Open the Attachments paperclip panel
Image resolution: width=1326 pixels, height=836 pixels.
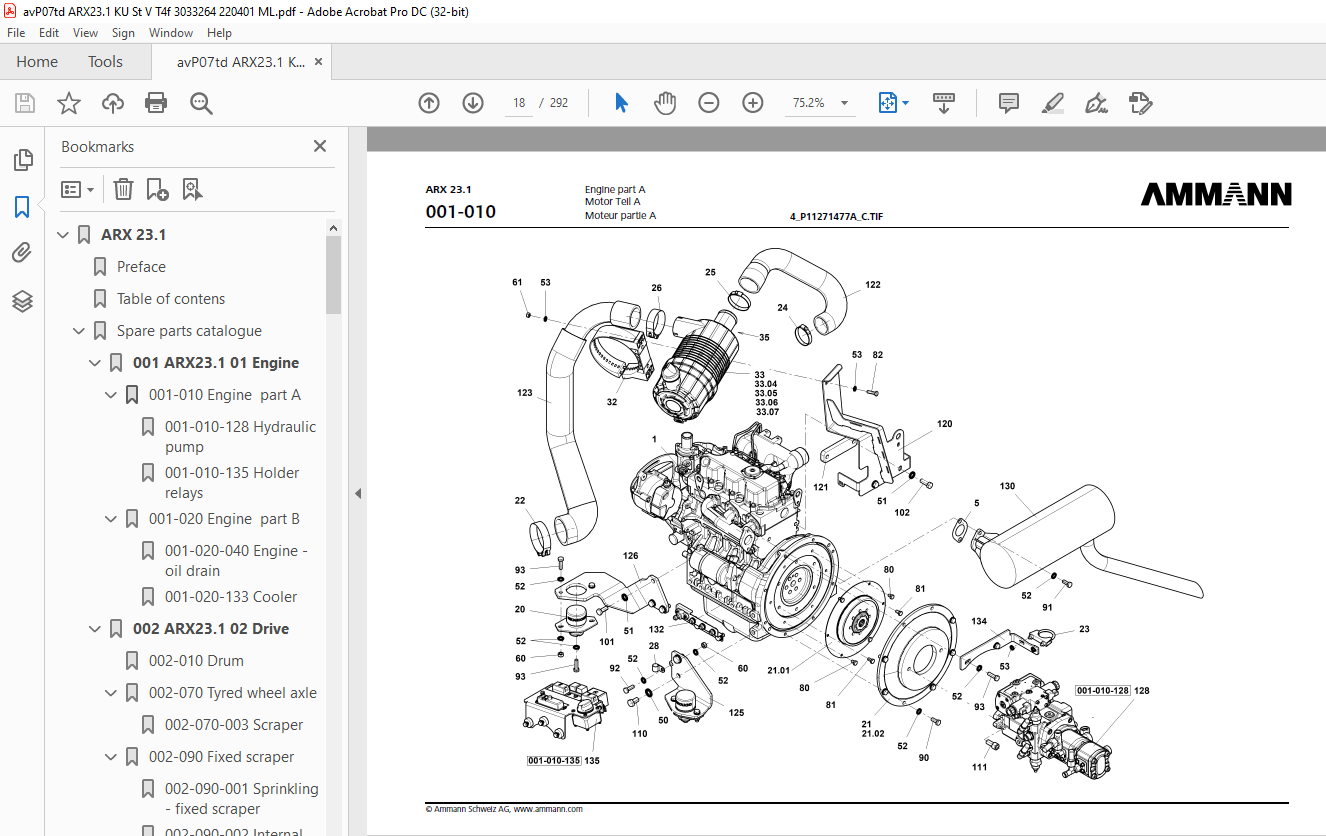[22, 253]
